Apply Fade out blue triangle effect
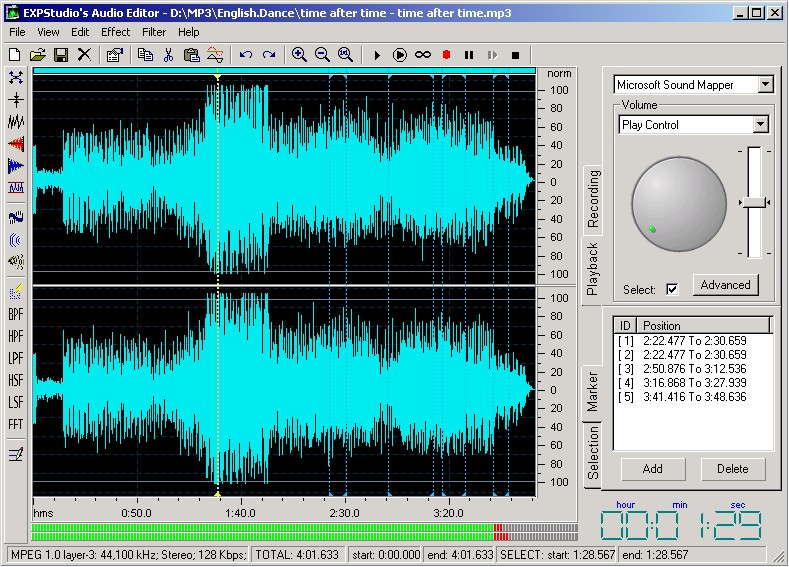Screen dimensions: 789x567 [16, 166]
